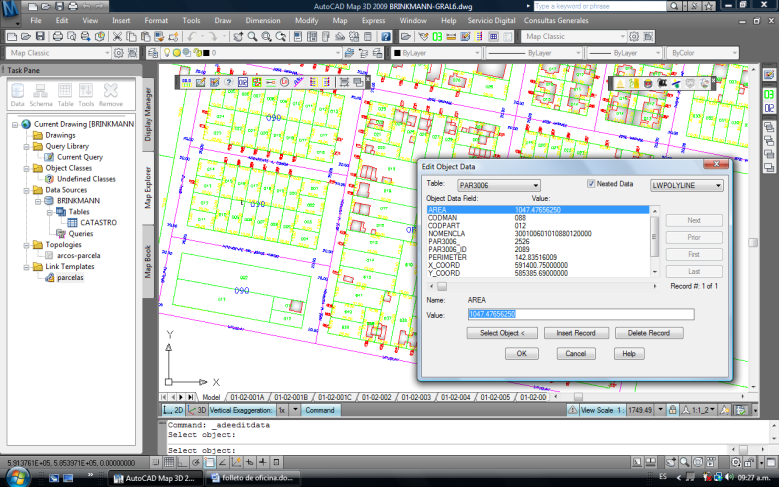779x487 pixels.
Task: Toggle grid display in status bar
Action: tap(169, 462)
